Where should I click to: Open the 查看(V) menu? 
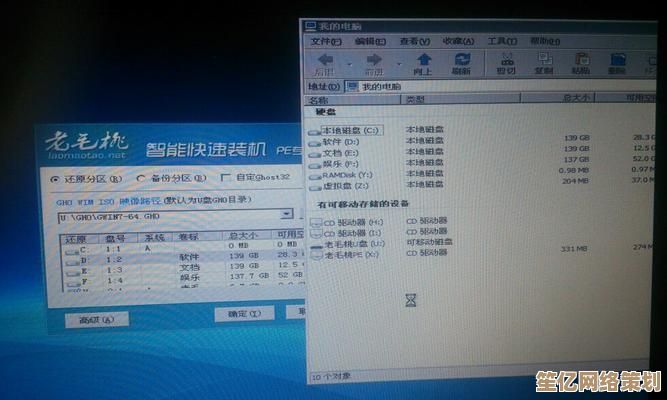point(415,42)
